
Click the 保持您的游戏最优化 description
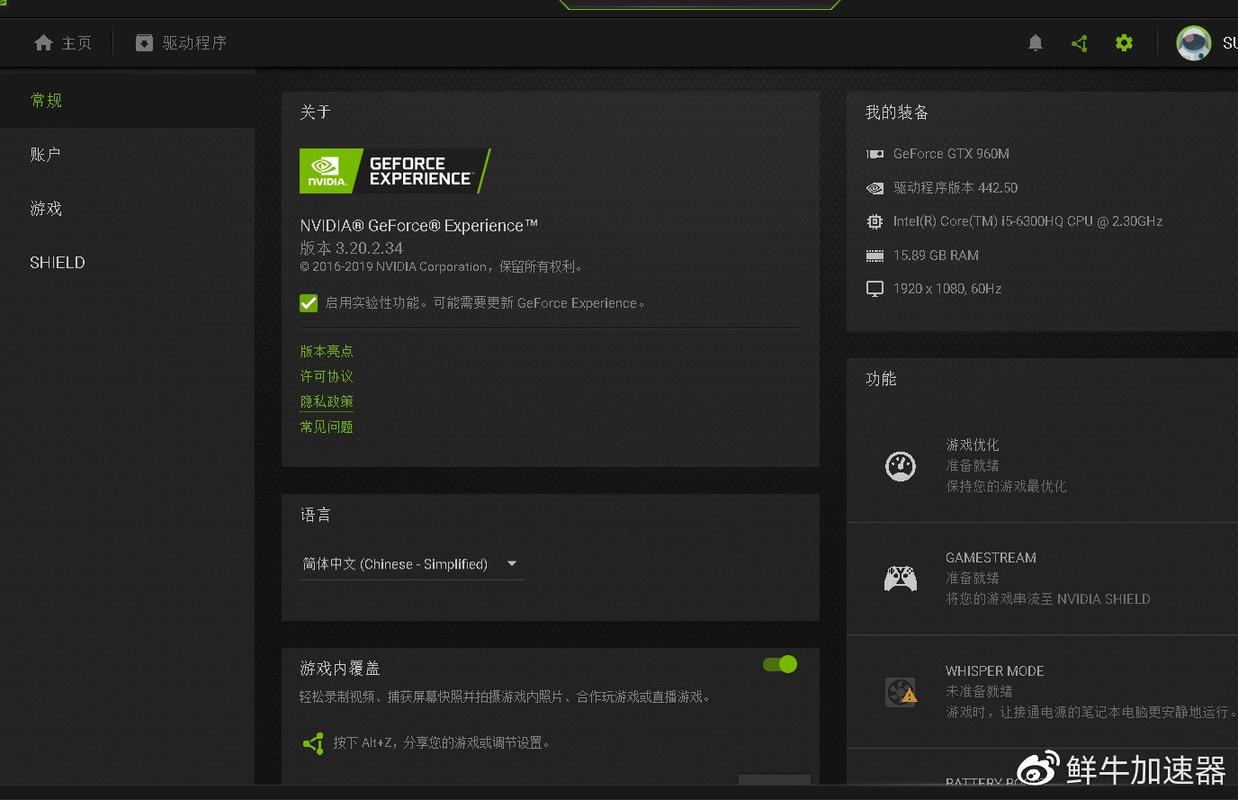coord(1006,486)
